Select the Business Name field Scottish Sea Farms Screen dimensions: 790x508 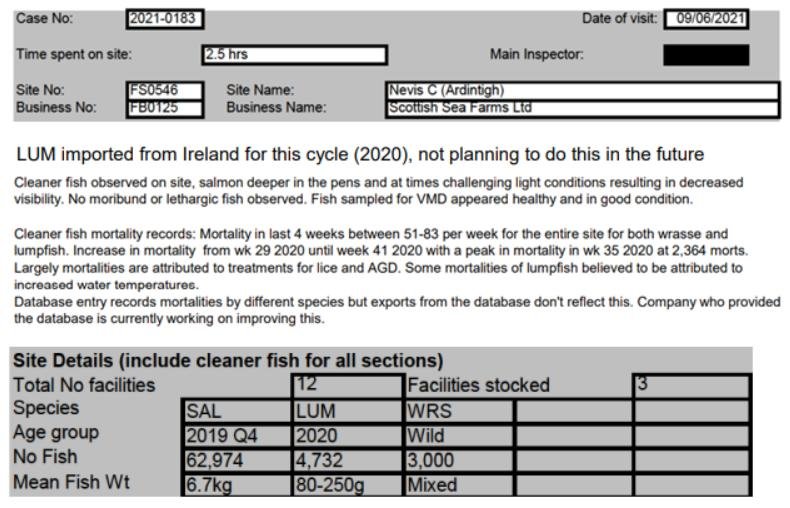582,107
